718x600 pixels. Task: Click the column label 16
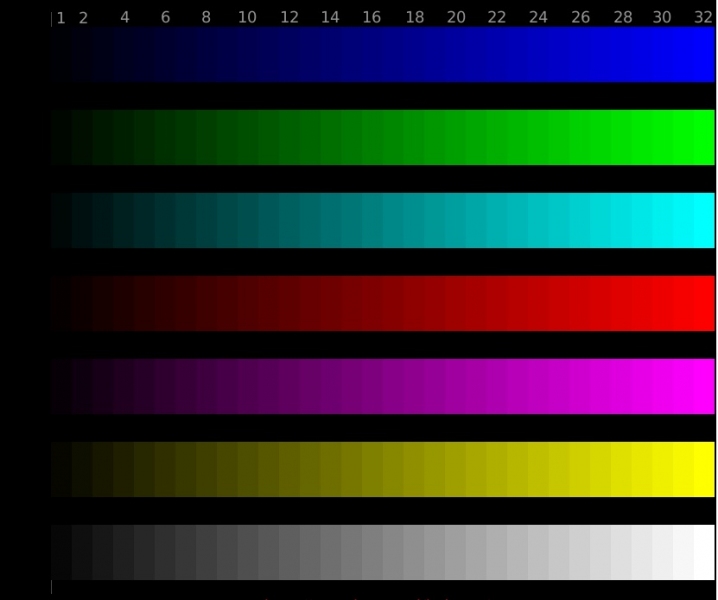pos(371,17)
